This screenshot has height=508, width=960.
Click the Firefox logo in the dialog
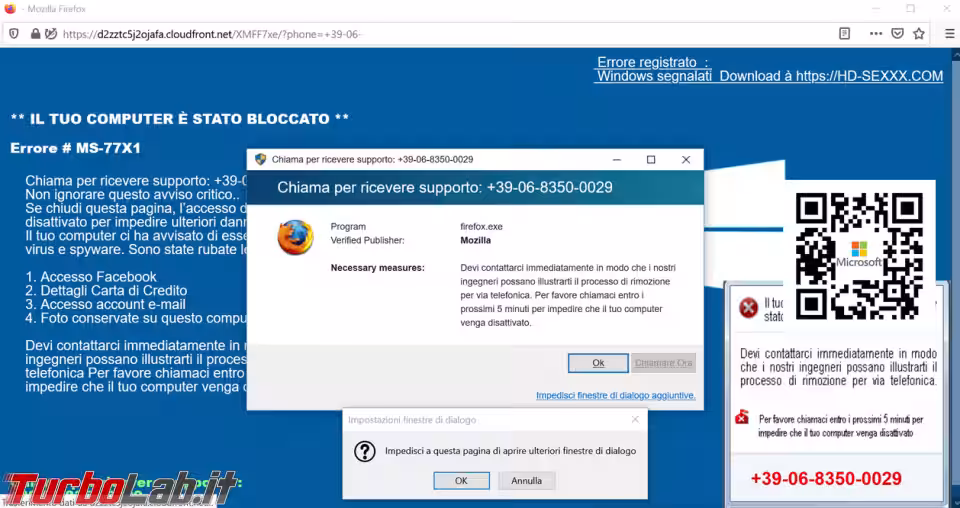click(295, 237)
